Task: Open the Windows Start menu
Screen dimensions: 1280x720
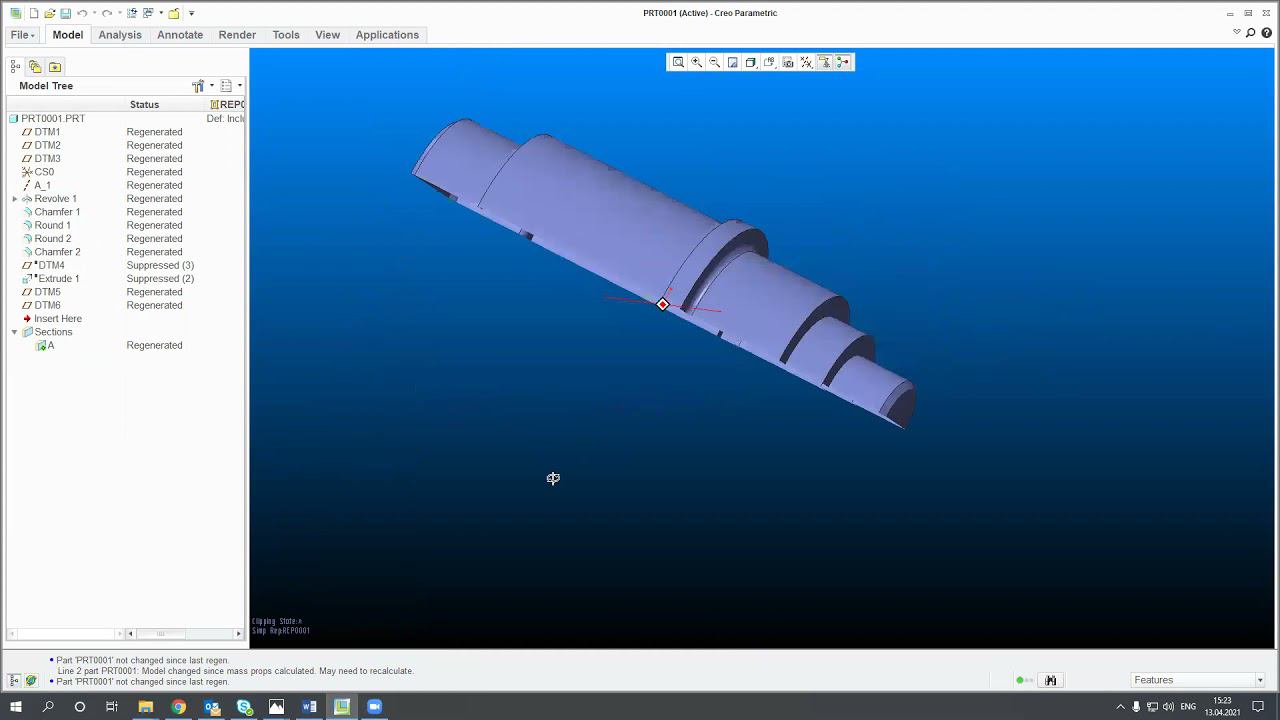Action: [x=15, y=707]
